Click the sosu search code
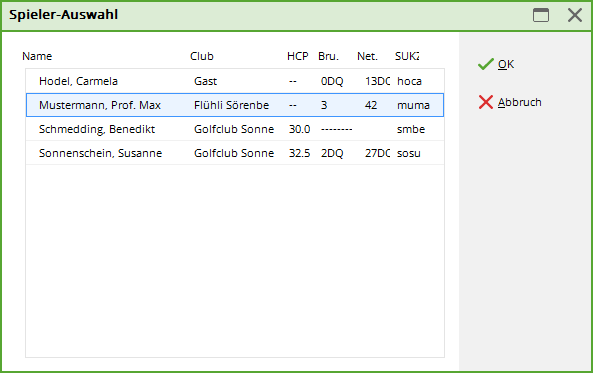Viewport: 593px width, 373px height. click(x=409, y=153)
